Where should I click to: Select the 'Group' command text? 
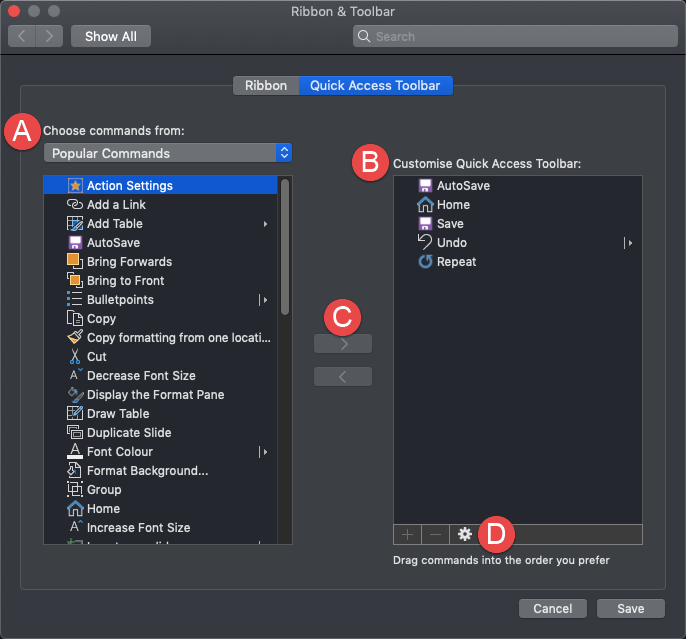[104, 489]
